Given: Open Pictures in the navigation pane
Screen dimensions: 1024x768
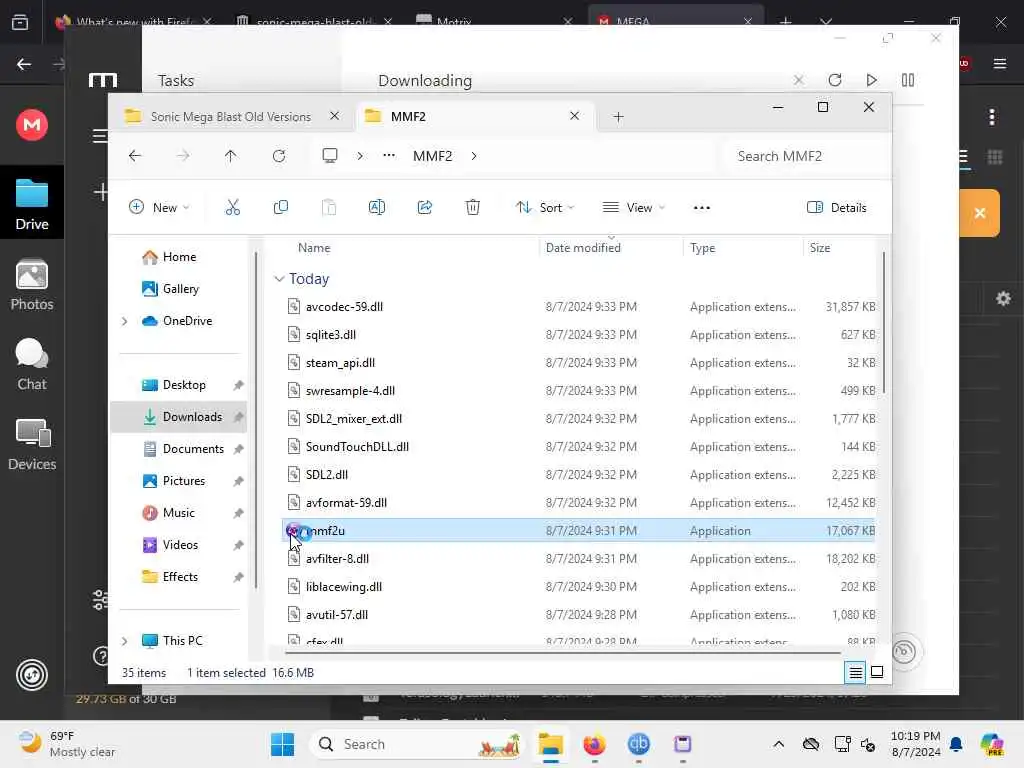Looking at the screenshot, I should [x=179, y=481].
